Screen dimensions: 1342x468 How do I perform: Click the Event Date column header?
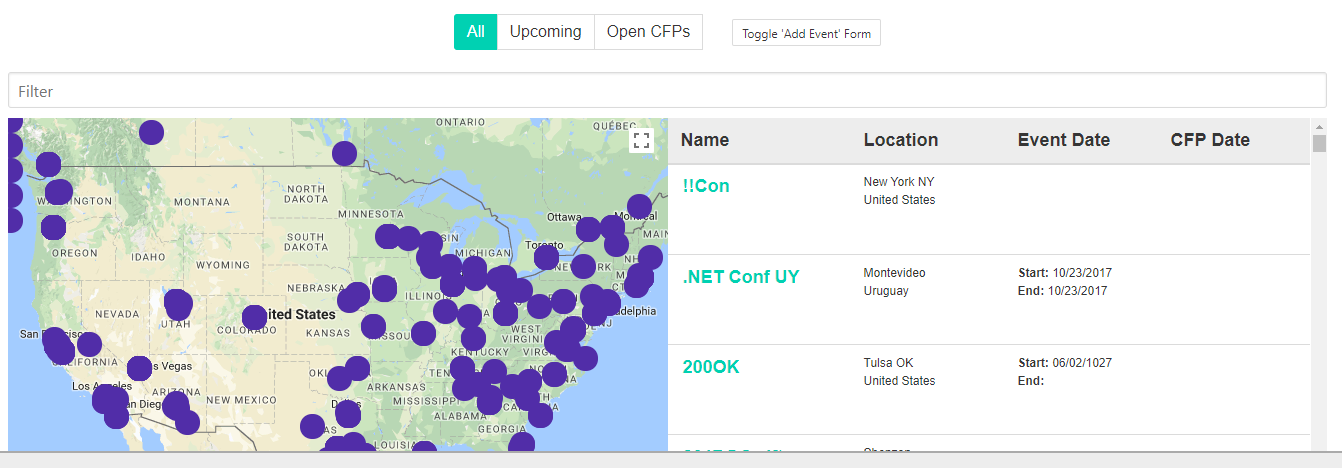1064,140
